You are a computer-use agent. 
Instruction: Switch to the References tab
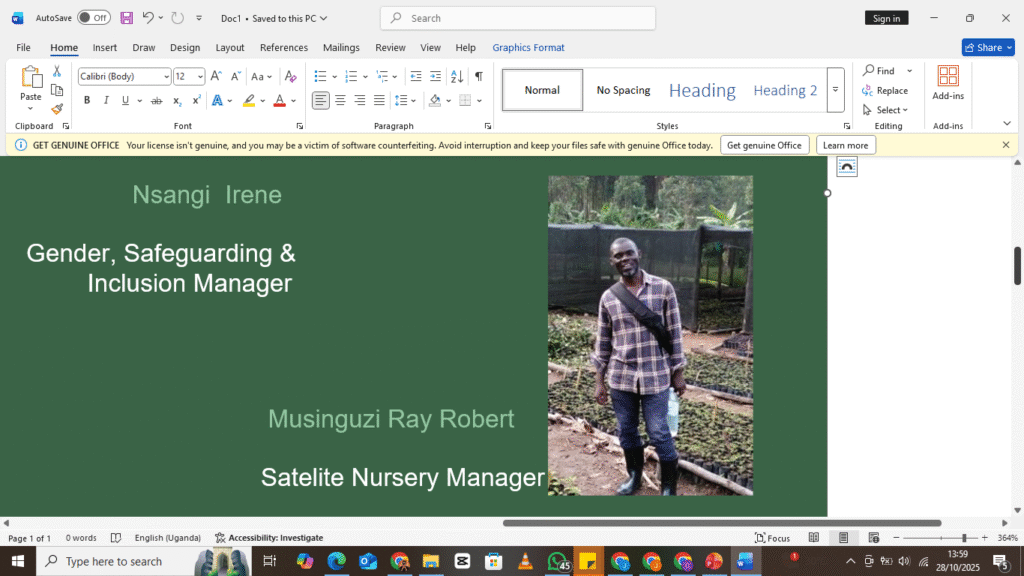point(284,47)
